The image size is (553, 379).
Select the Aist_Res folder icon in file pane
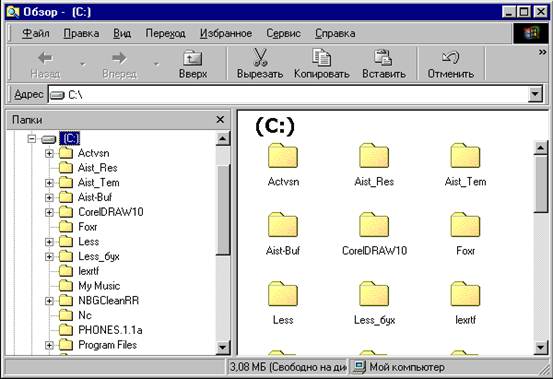pos(374,156)
